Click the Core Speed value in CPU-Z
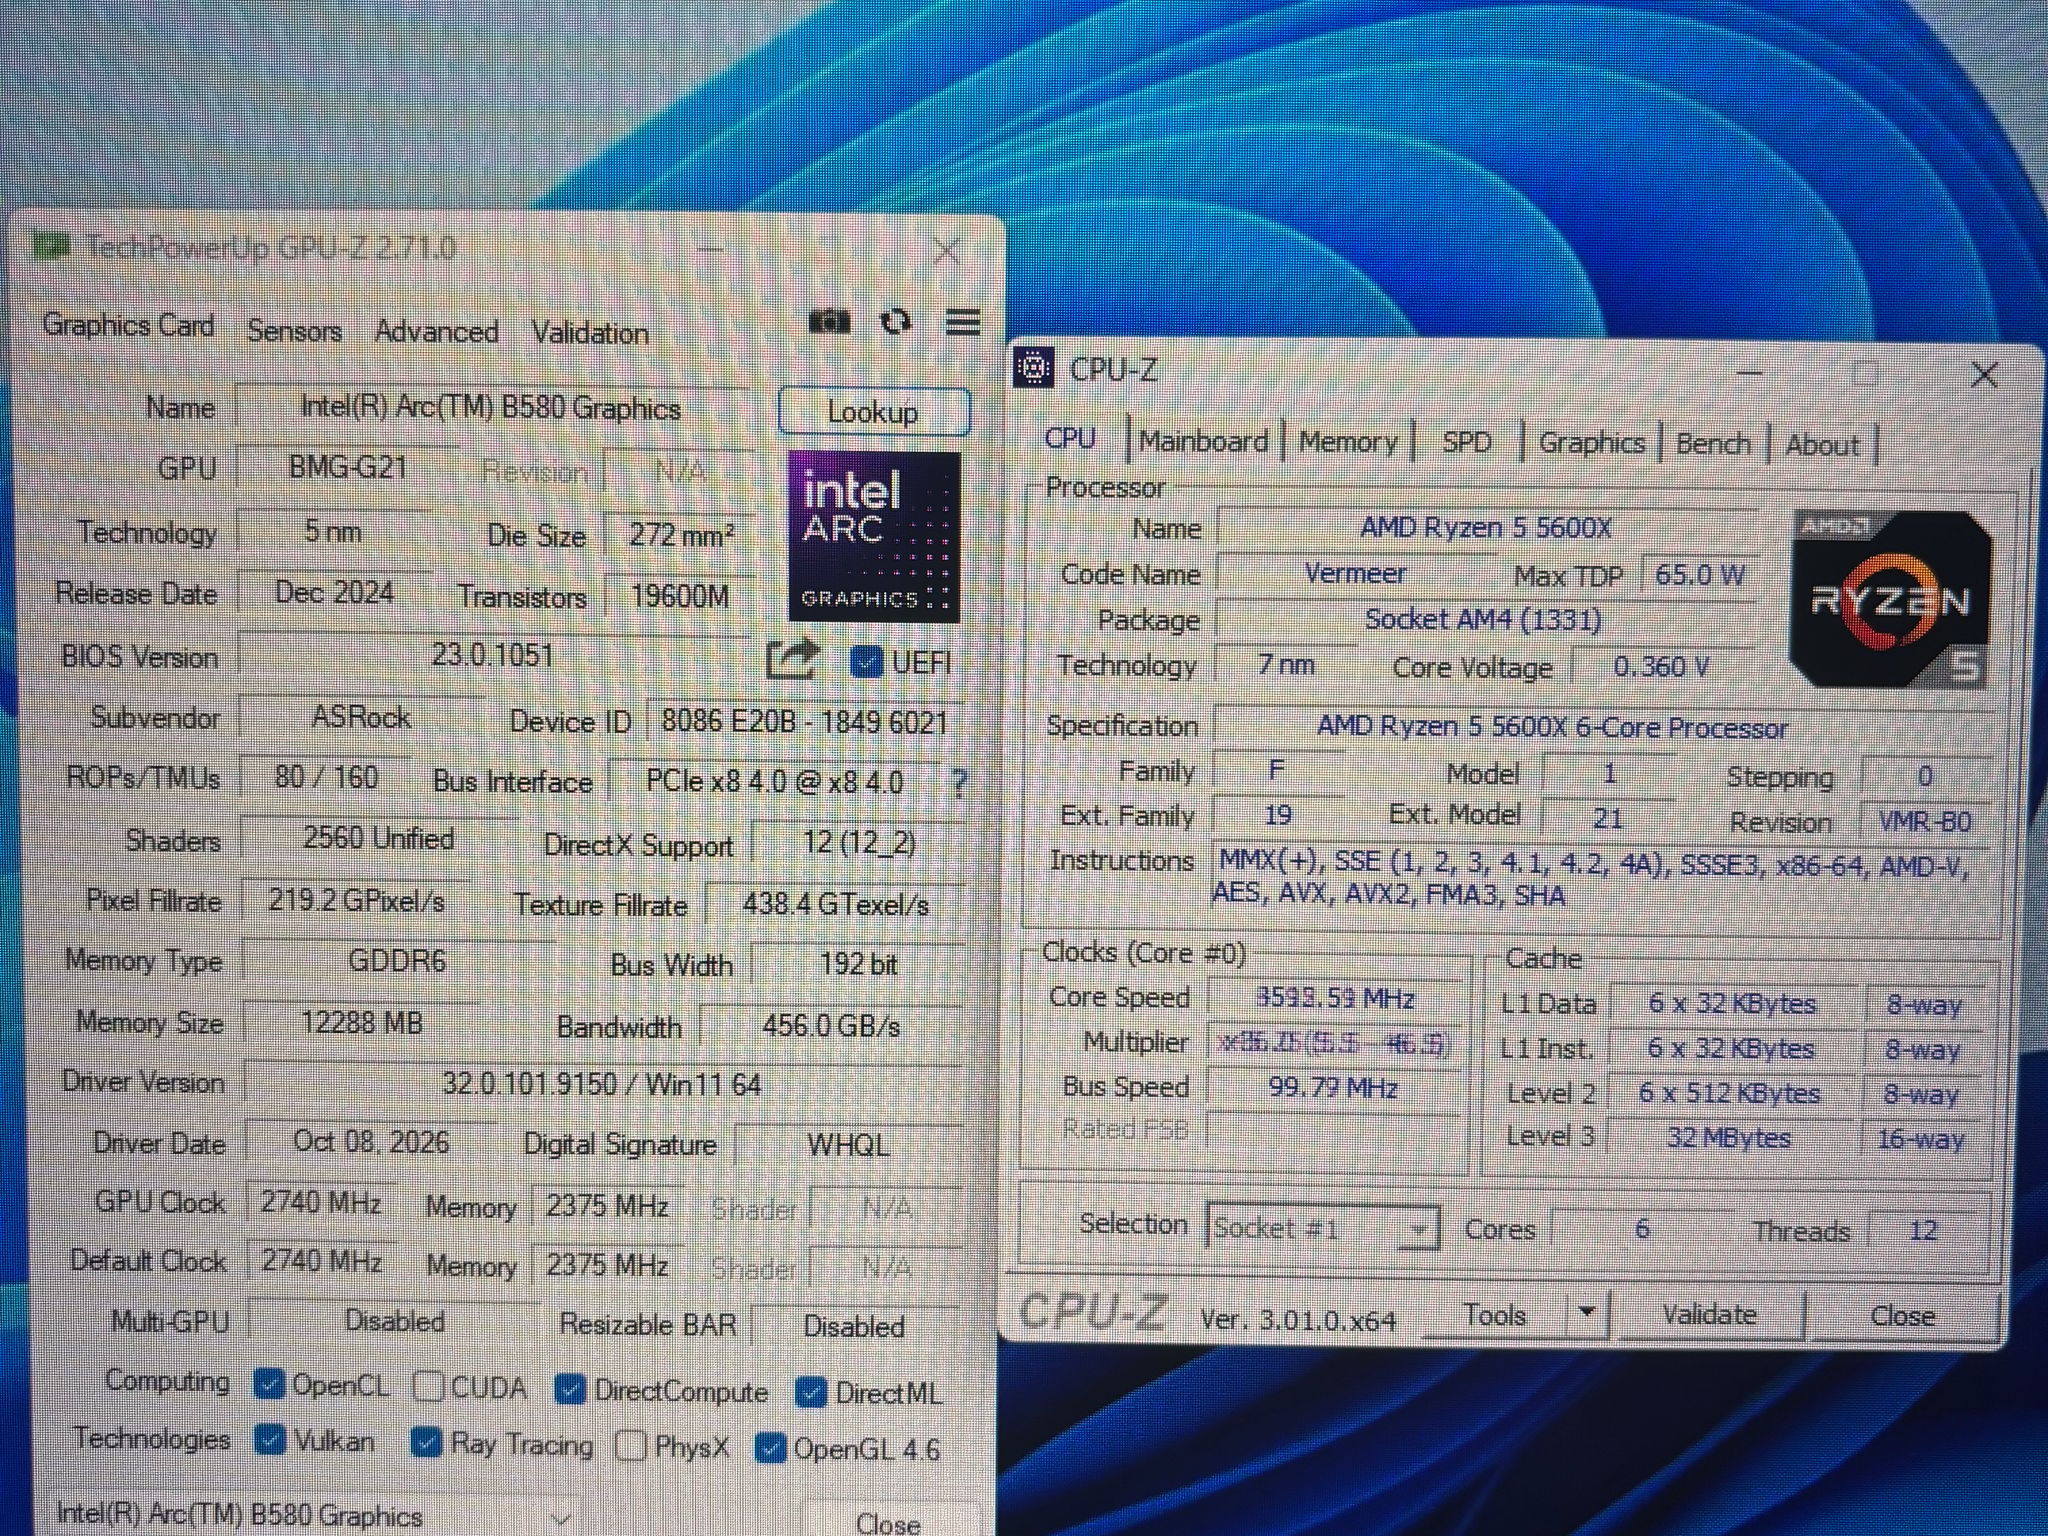Image resolution: width=2048 pixels, height=1536 pixels. [1335, 998]
